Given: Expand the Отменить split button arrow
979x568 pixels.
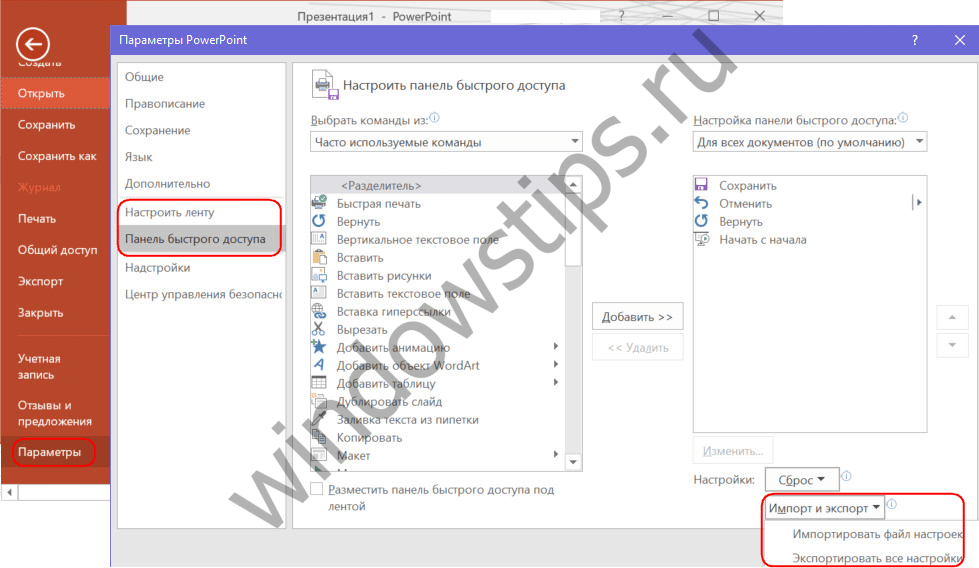Looking at the screenshot, I should pyautogui.click(x=917, y=203).
